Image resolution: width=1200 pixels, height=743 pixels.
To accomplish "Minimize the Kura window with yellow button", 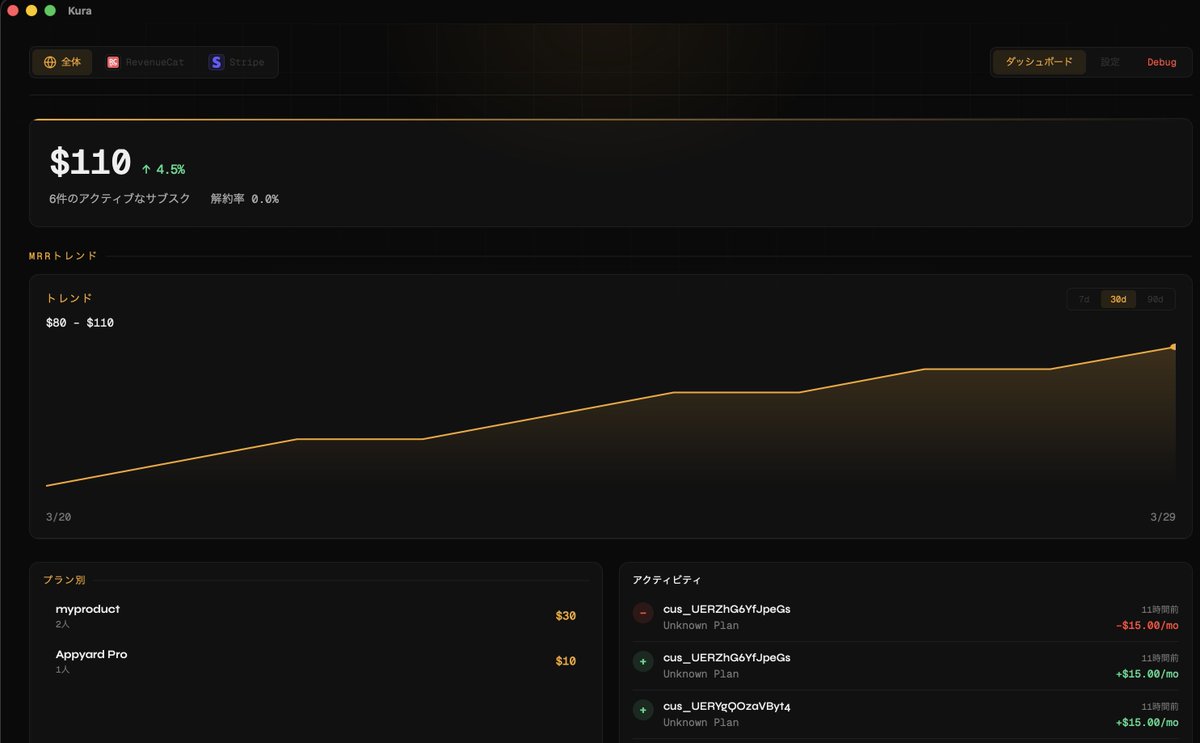I will 31,11.
